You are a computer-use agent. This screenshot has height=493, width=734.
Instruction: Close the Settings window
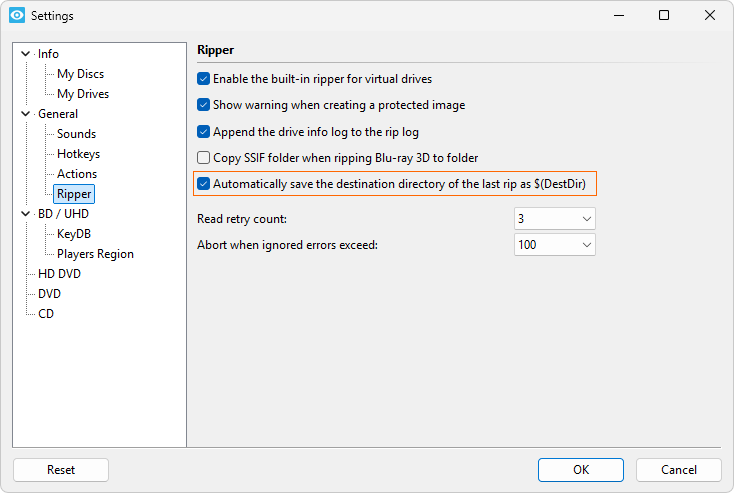click(x=709, y=16)
